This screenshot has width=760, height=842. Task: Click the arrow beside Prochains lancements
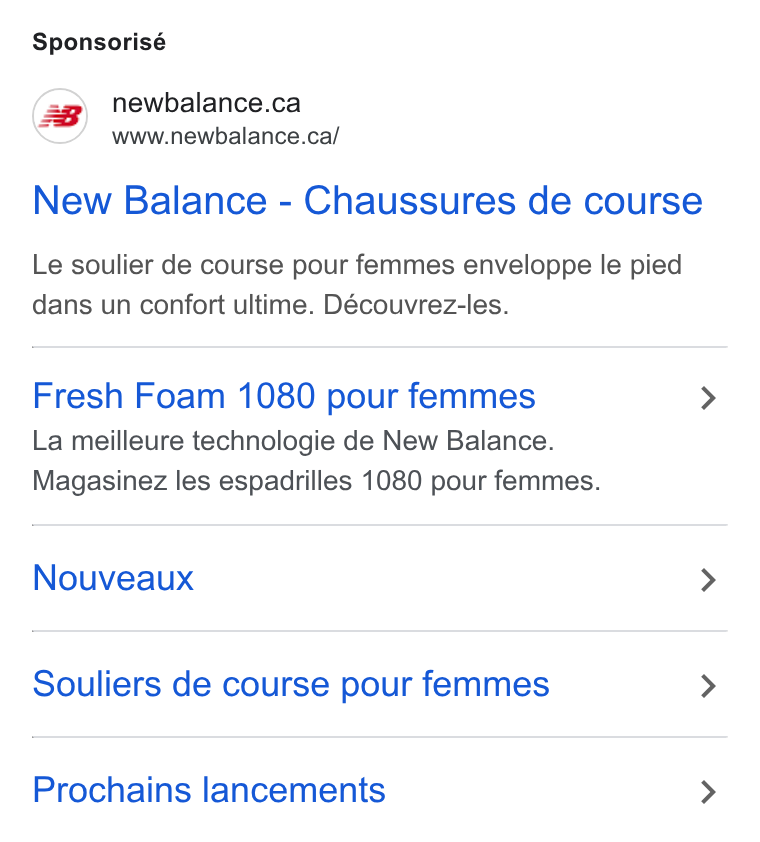click(x=708, y=792)
